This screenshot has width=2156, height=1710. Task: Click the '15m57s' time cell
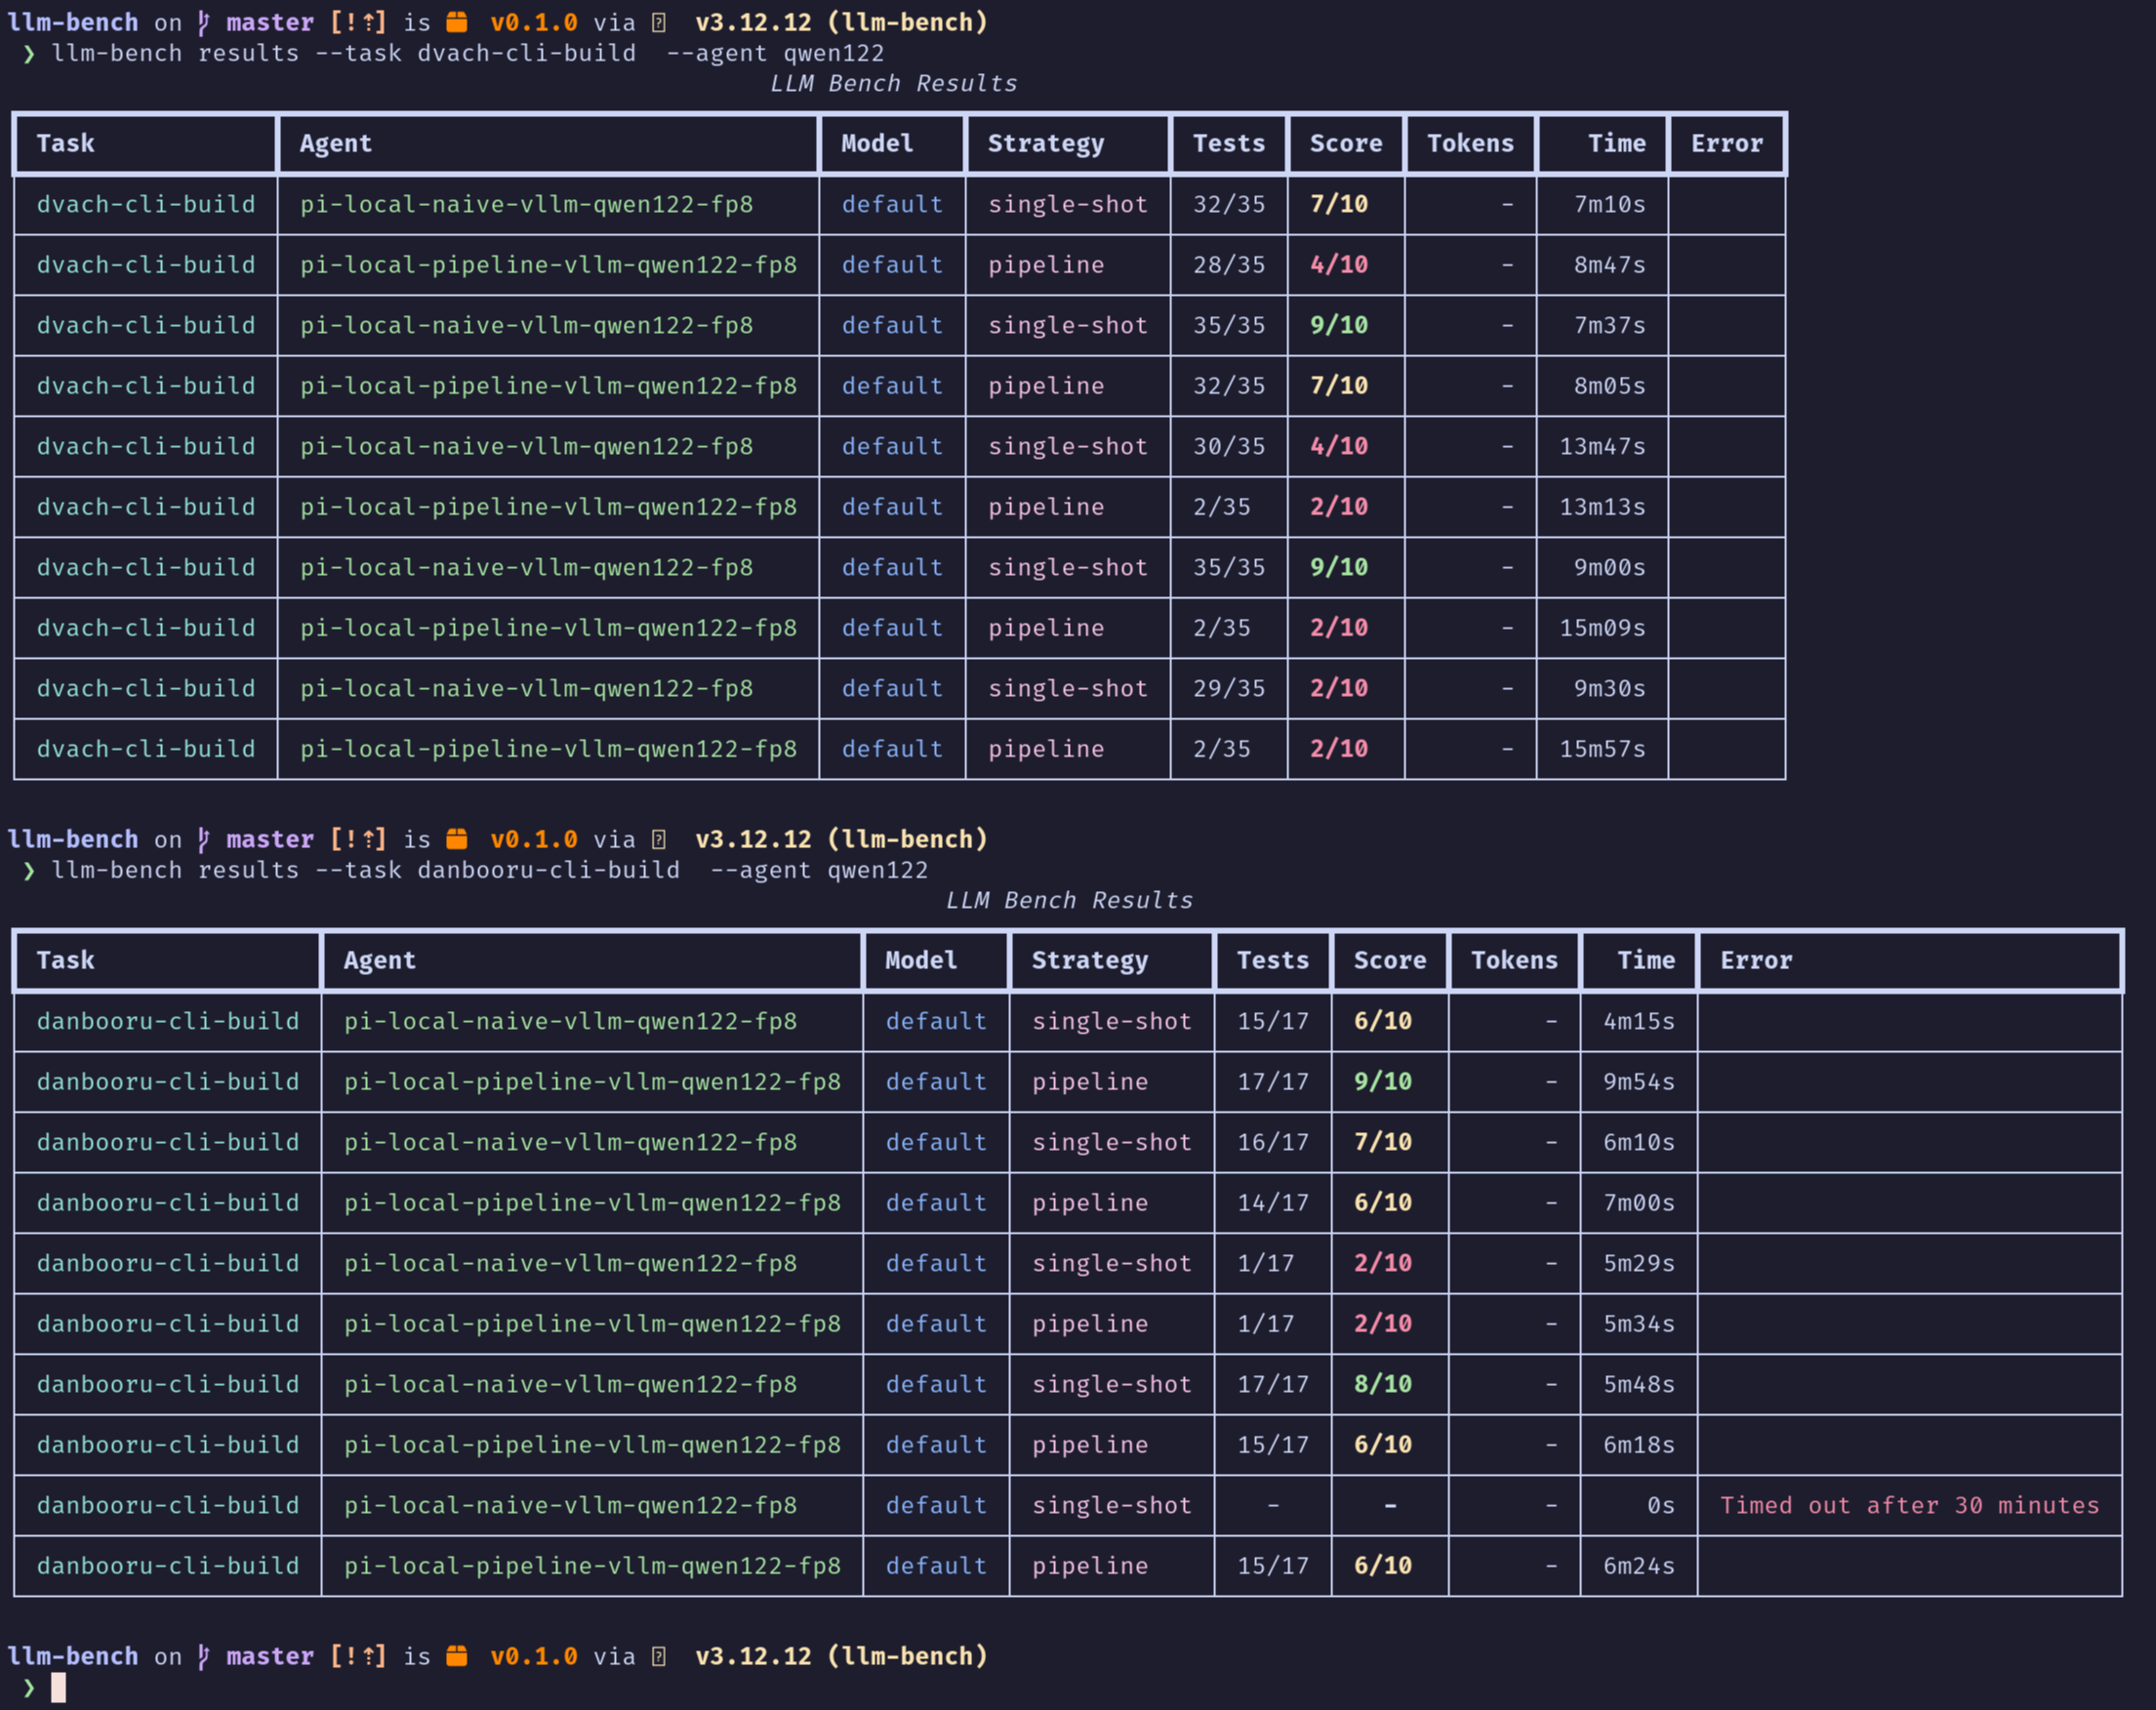click(1603, 749)
